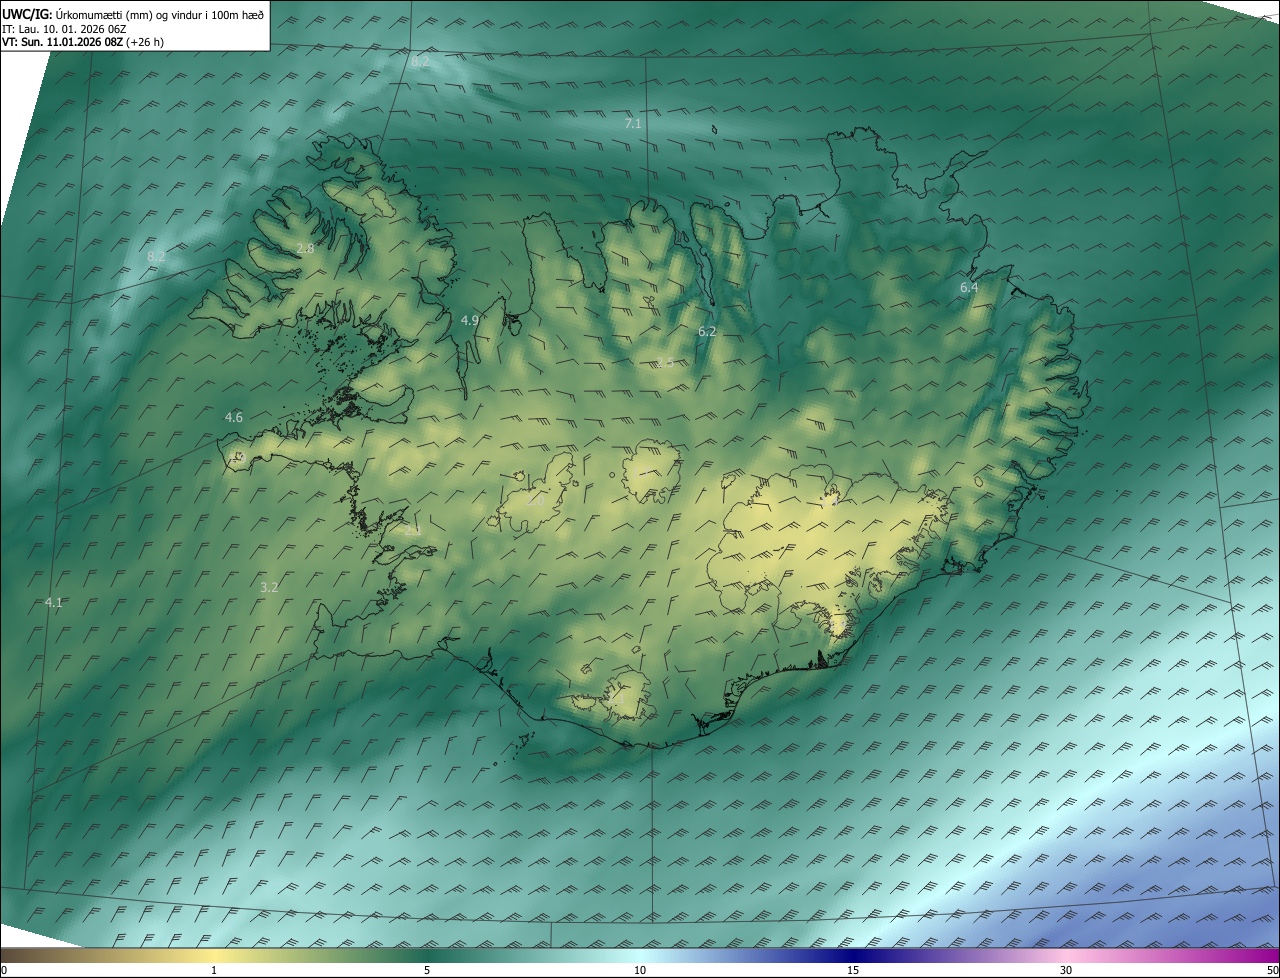
Task: Click the 2.0 value on Langjökull glacier
Action: pos(537,499)
